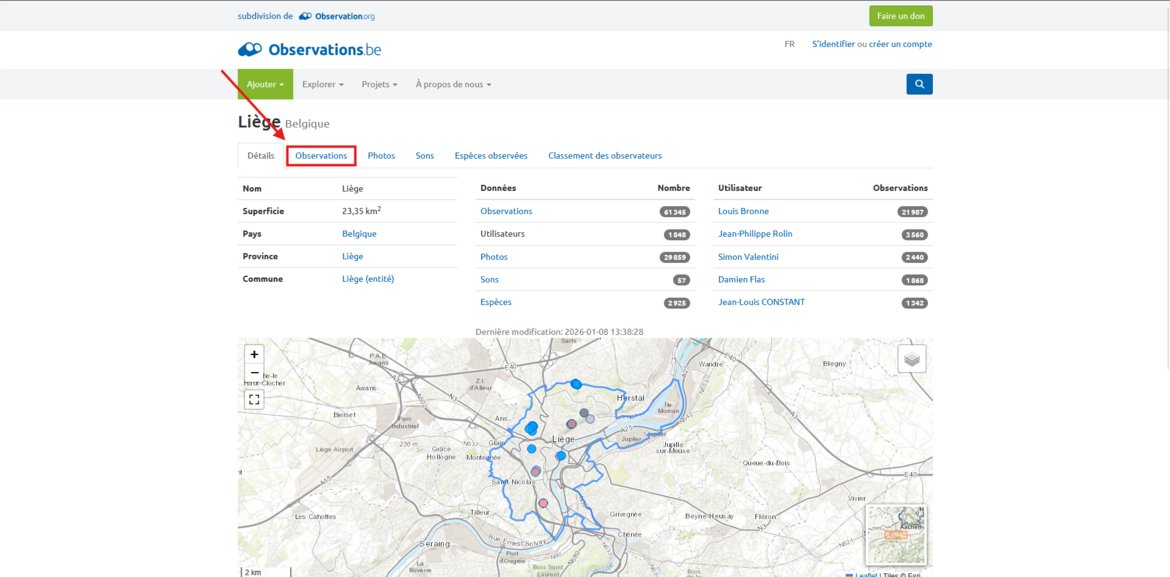Expand the Ajouter dropdown menu

click(265, 84)
